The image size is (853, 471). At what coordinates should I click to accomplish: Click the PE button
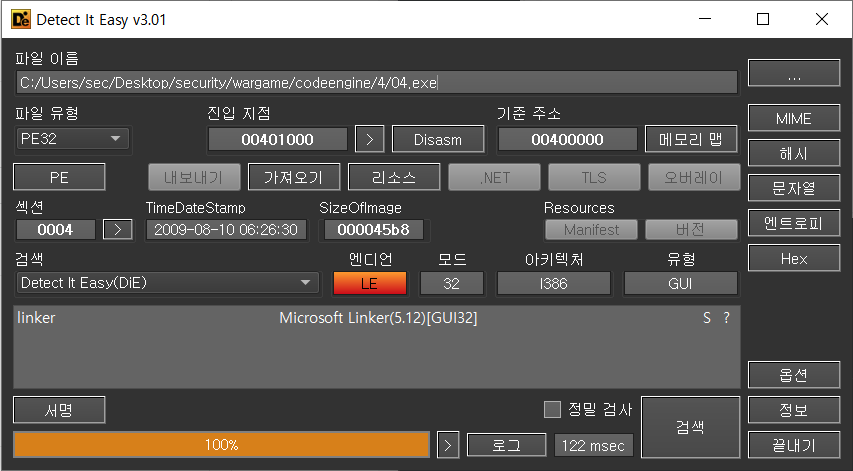coord(59,177)
